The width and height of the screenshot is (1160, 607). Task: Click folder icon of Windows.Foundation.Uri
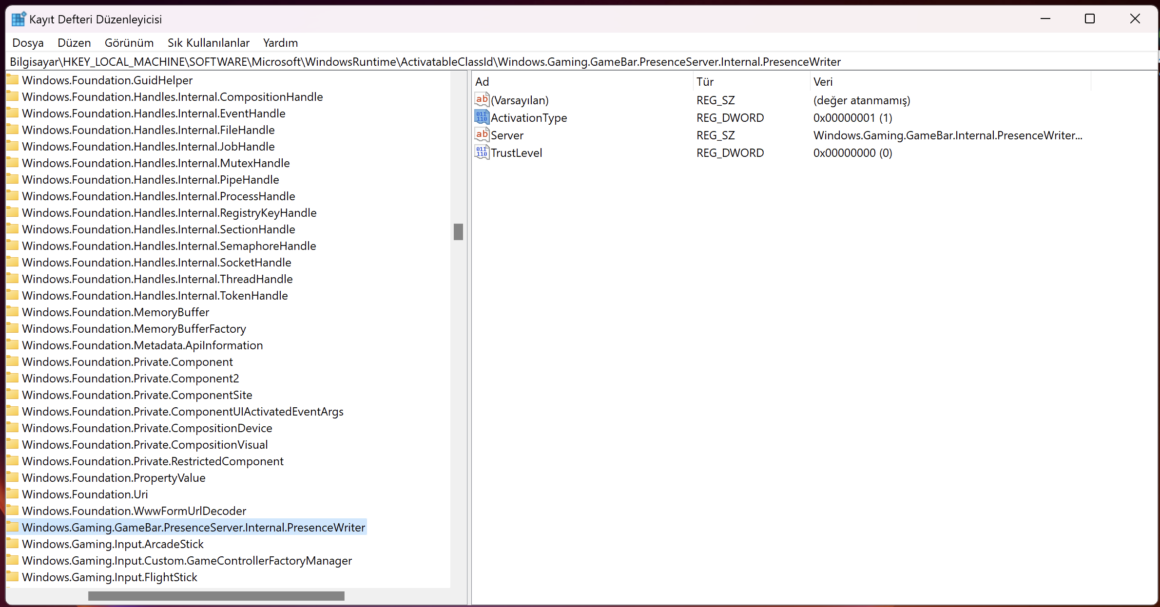(x=13, y=494)
